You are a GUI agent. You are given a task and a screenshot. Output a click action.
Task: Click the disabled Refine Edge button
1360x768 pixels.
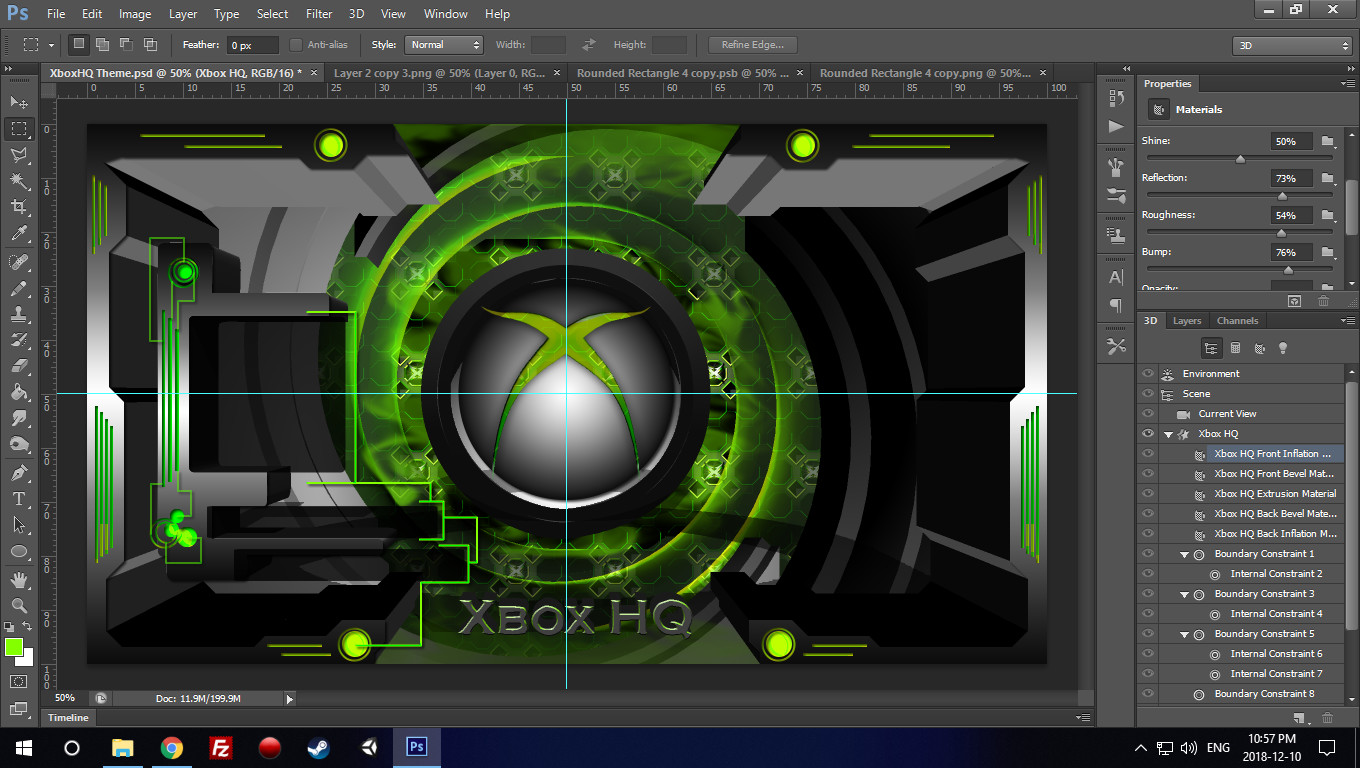[x=753, y=45]
